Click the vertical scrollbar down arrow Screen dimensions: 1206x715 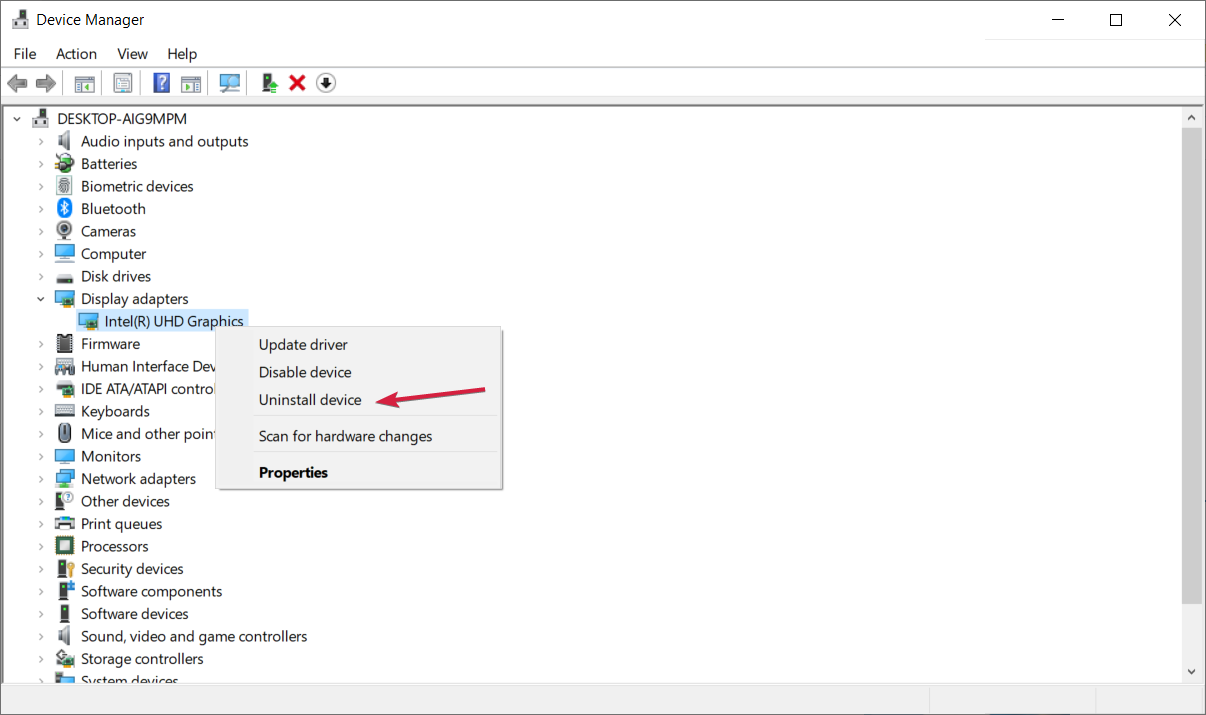pyautogui.click(x=1191, y=671)
